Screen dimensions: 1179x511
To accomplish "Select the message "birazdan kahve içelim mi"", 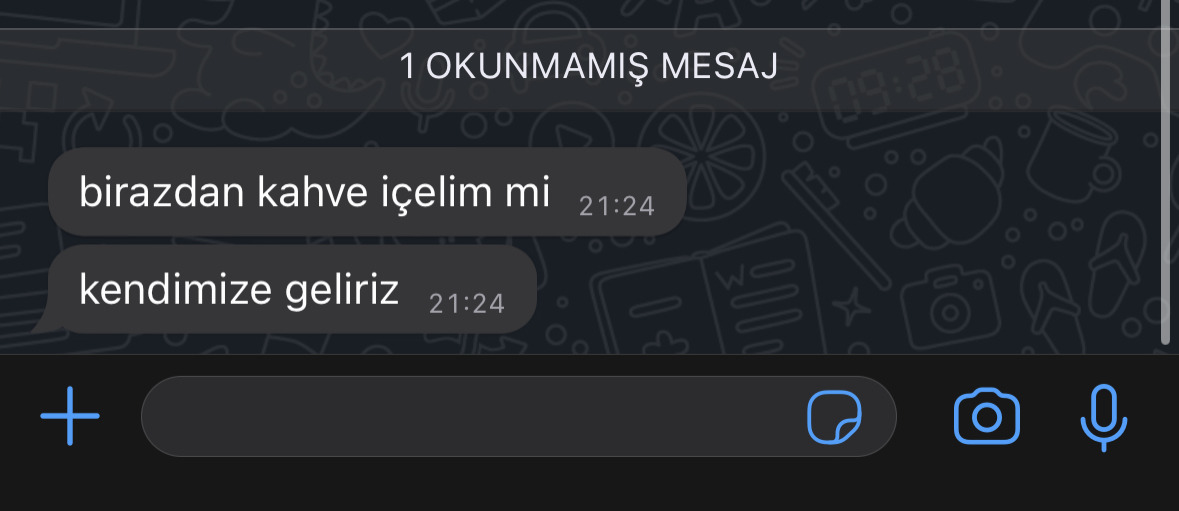I will click(x=368, y=192).
